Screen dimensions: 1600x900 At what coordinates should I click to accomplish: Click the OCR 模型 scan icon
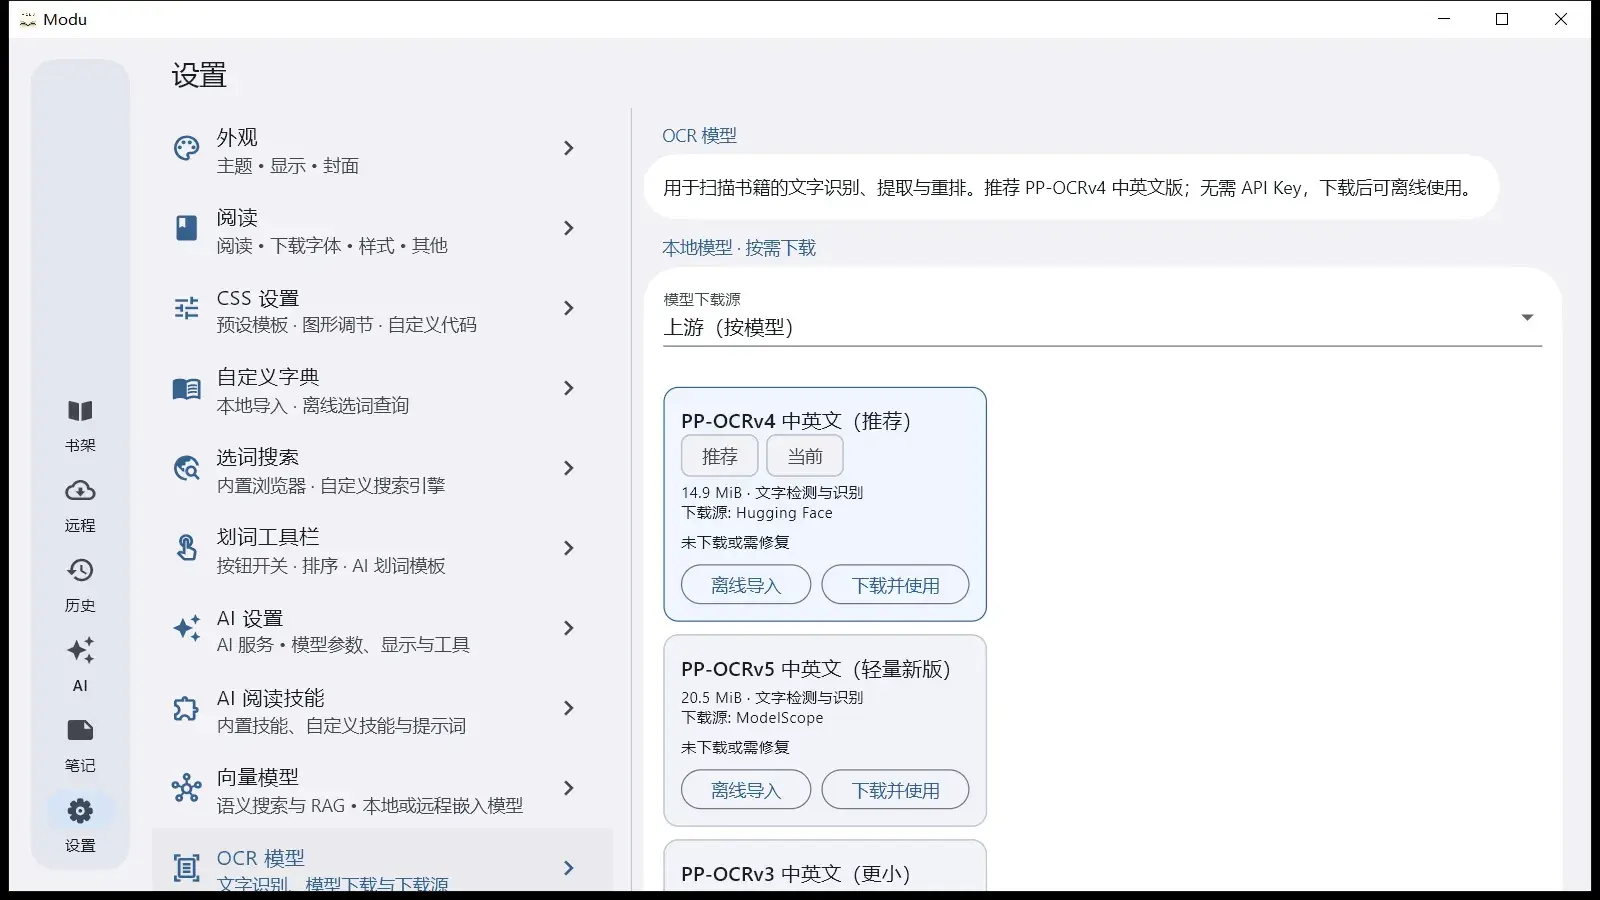point(186,868)
